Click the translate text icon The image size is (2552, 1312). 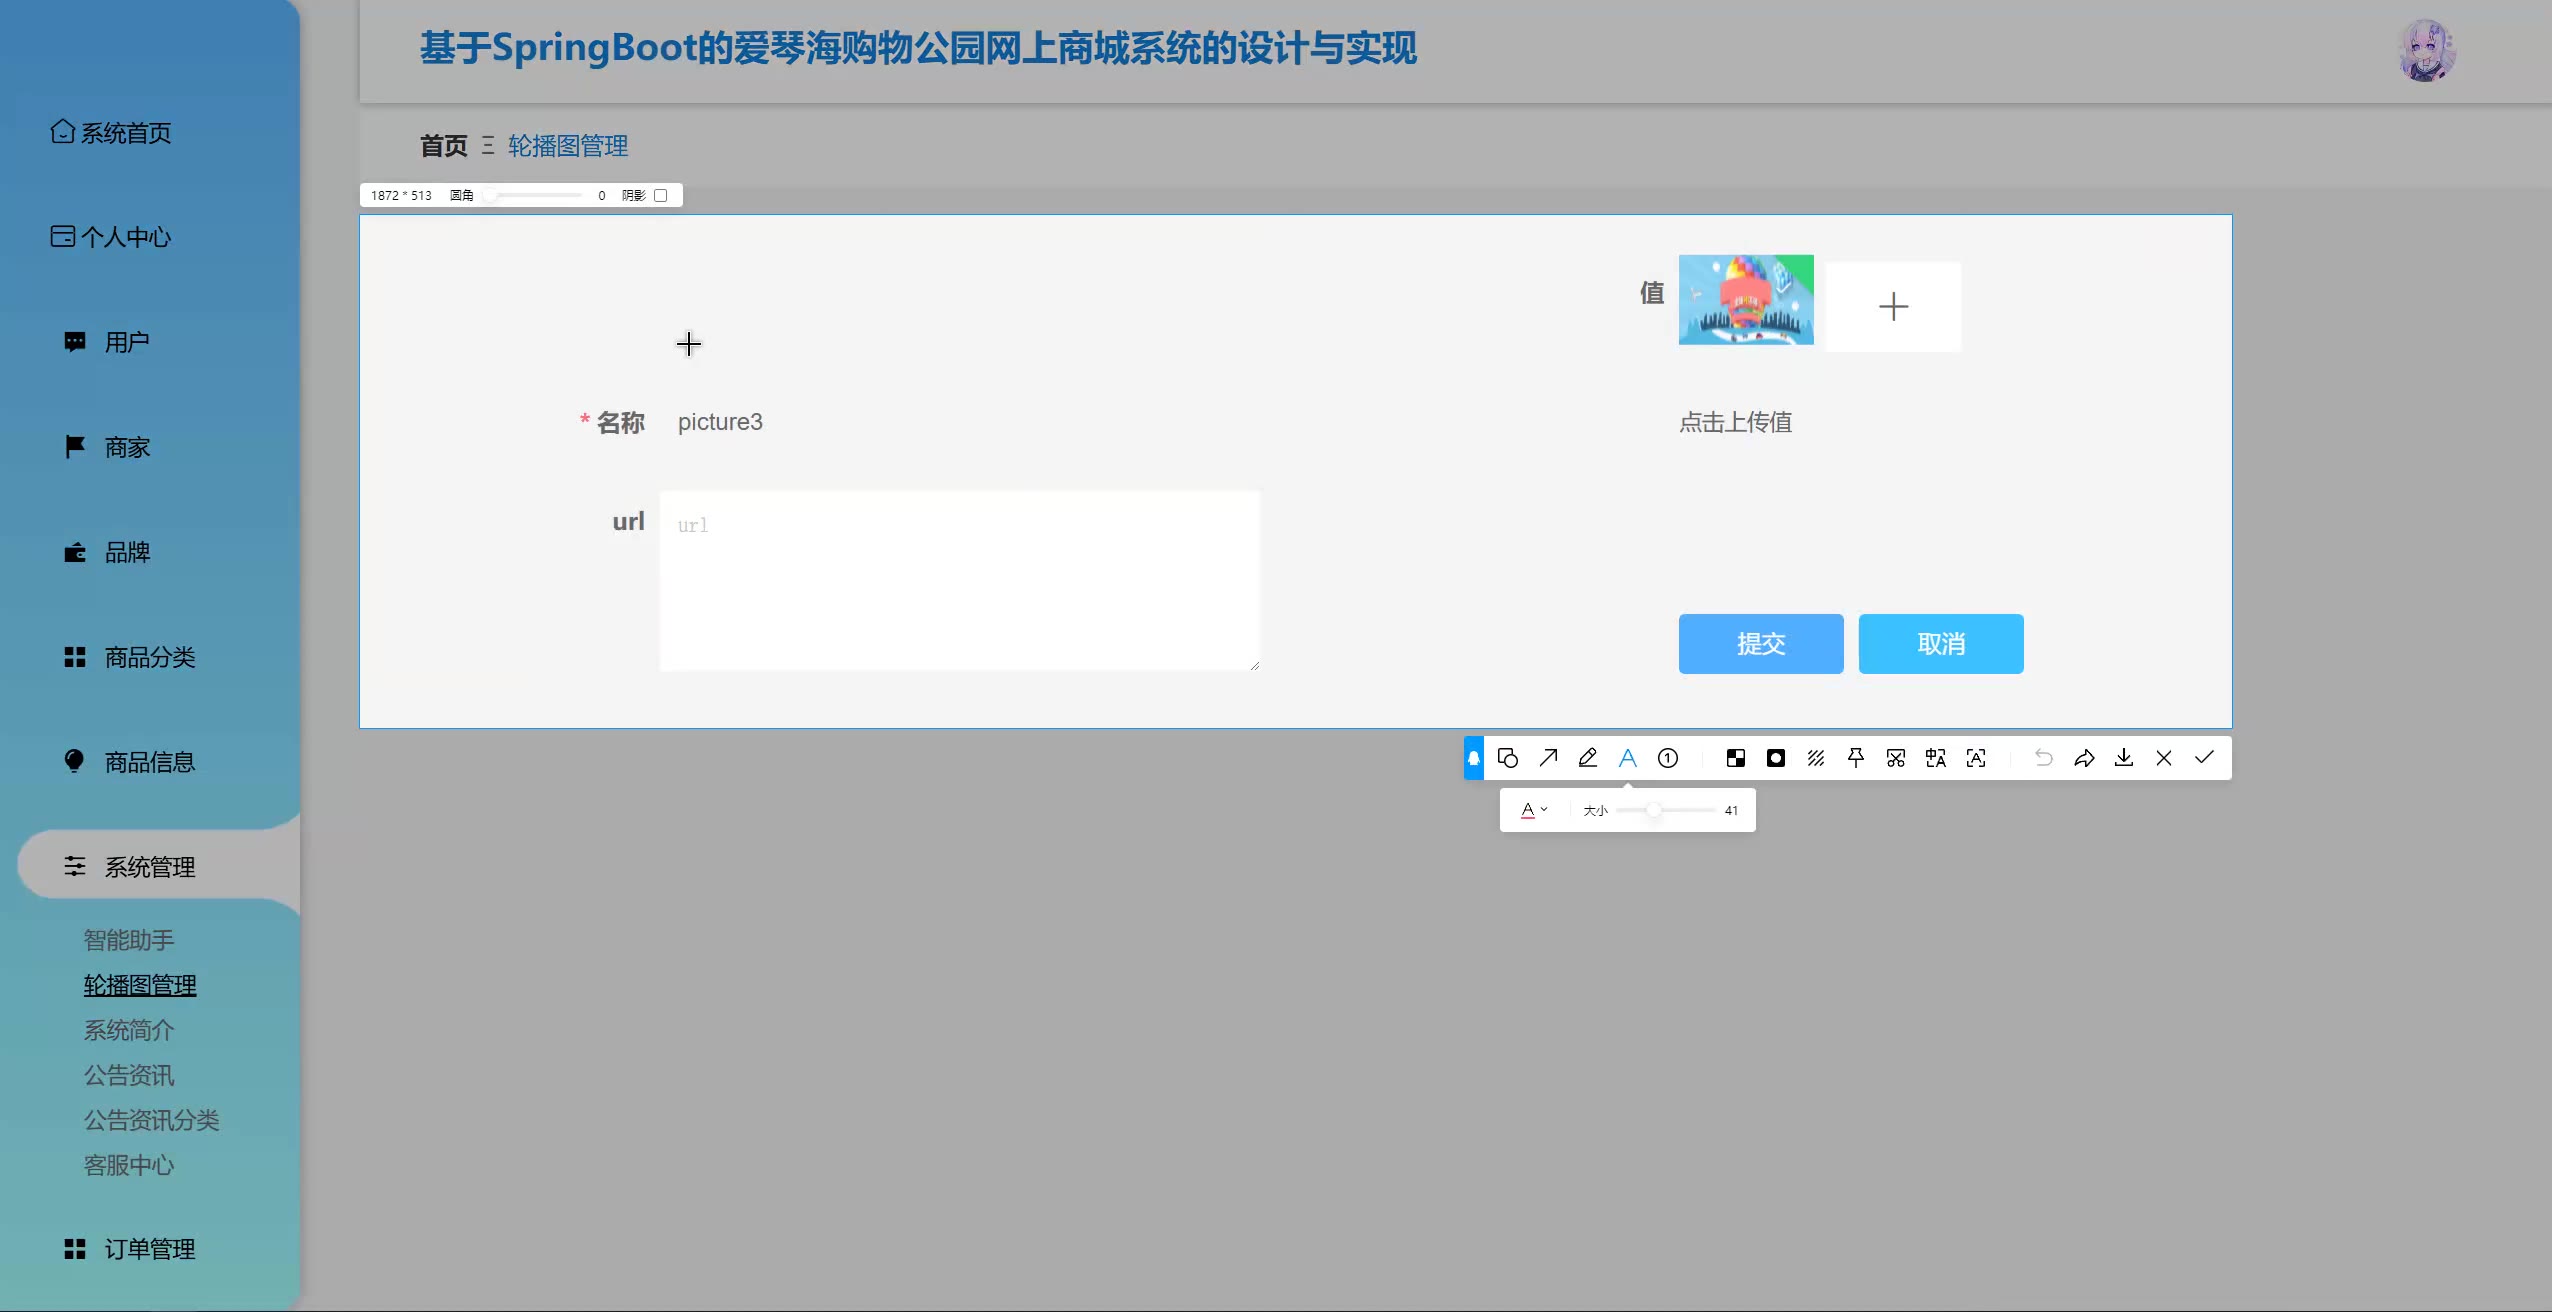pyautogui.click(x=1936, y=758)
